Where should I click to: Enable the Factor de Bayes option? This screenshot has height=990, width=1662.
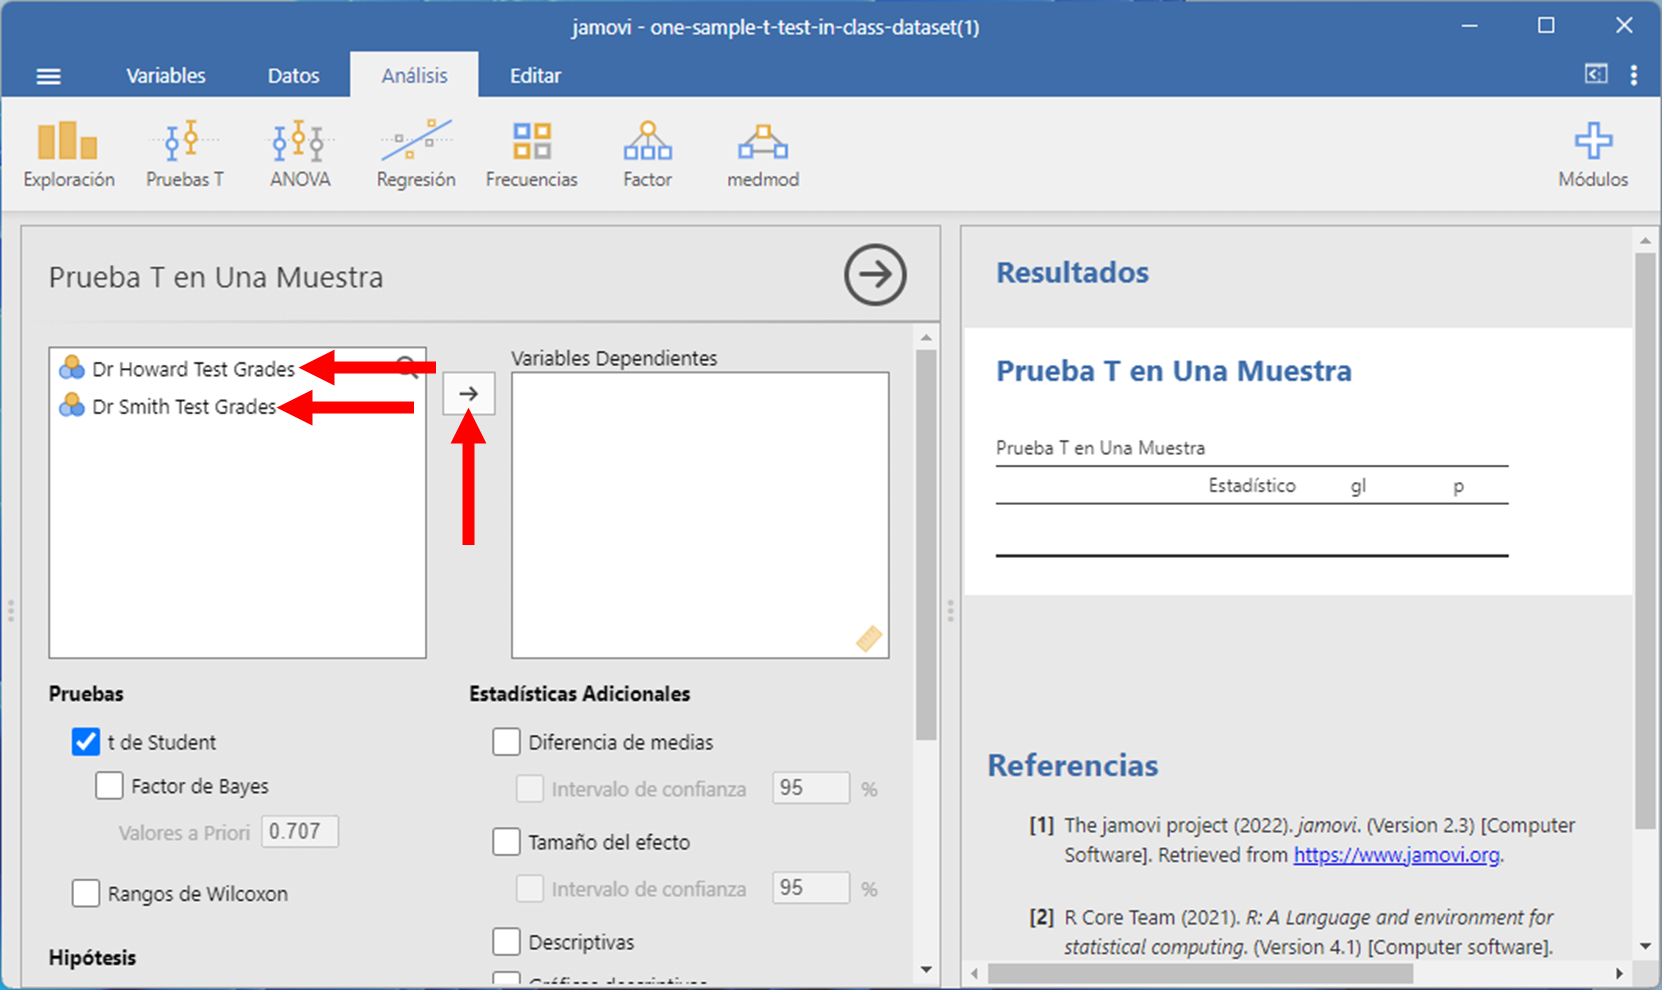click(110, 786)
